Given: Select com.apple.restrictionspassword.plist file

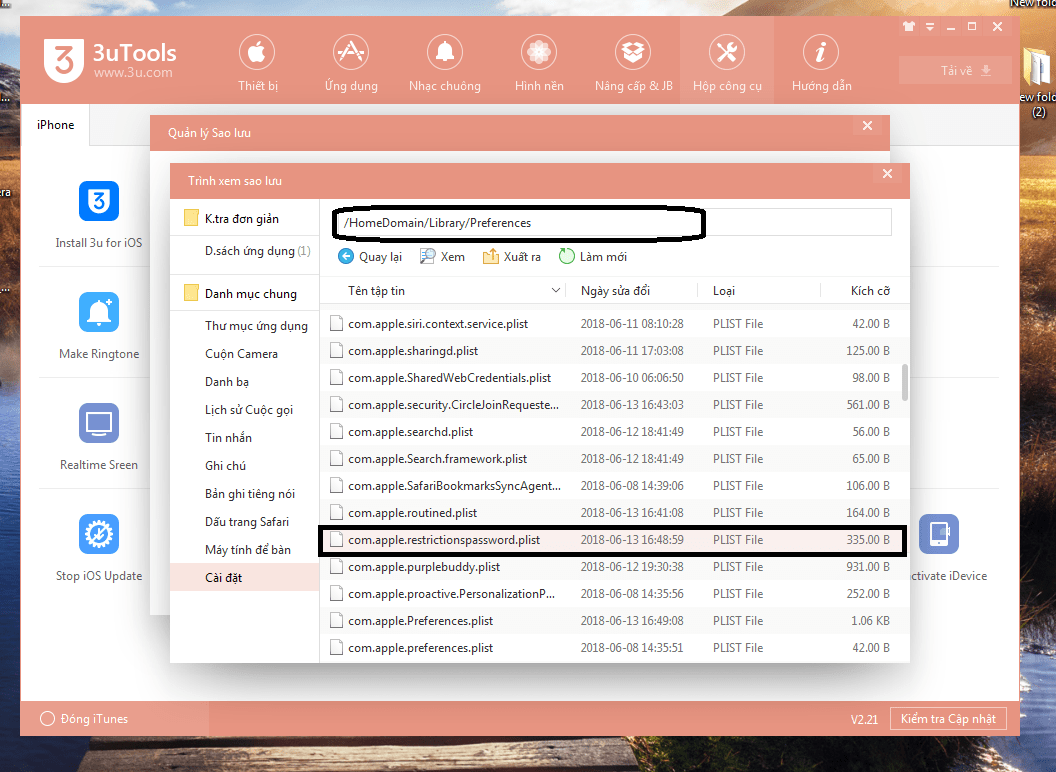Looking at the screenshot, I should click(x=611, y=540).
